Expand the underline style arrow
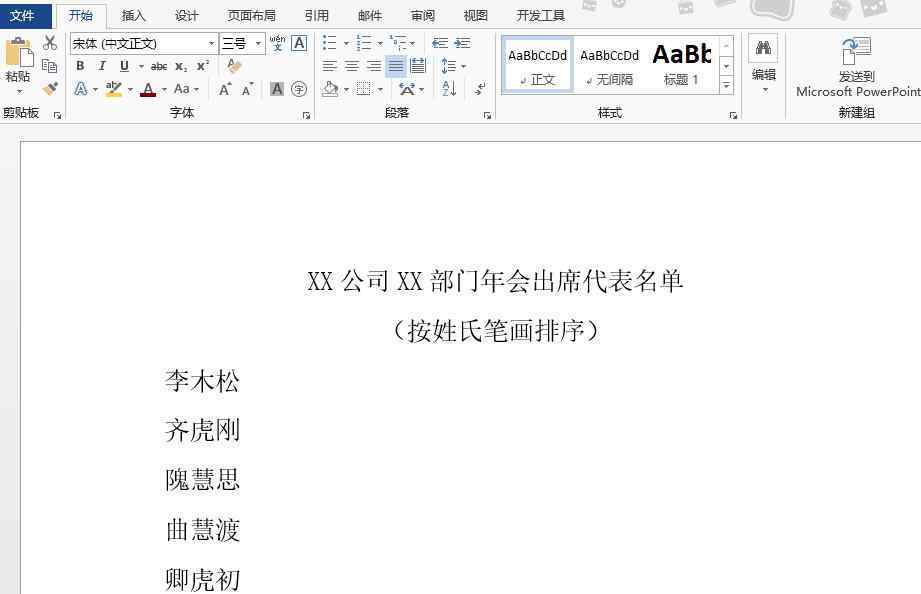This screenshot has height=594, width=921. 141,66
